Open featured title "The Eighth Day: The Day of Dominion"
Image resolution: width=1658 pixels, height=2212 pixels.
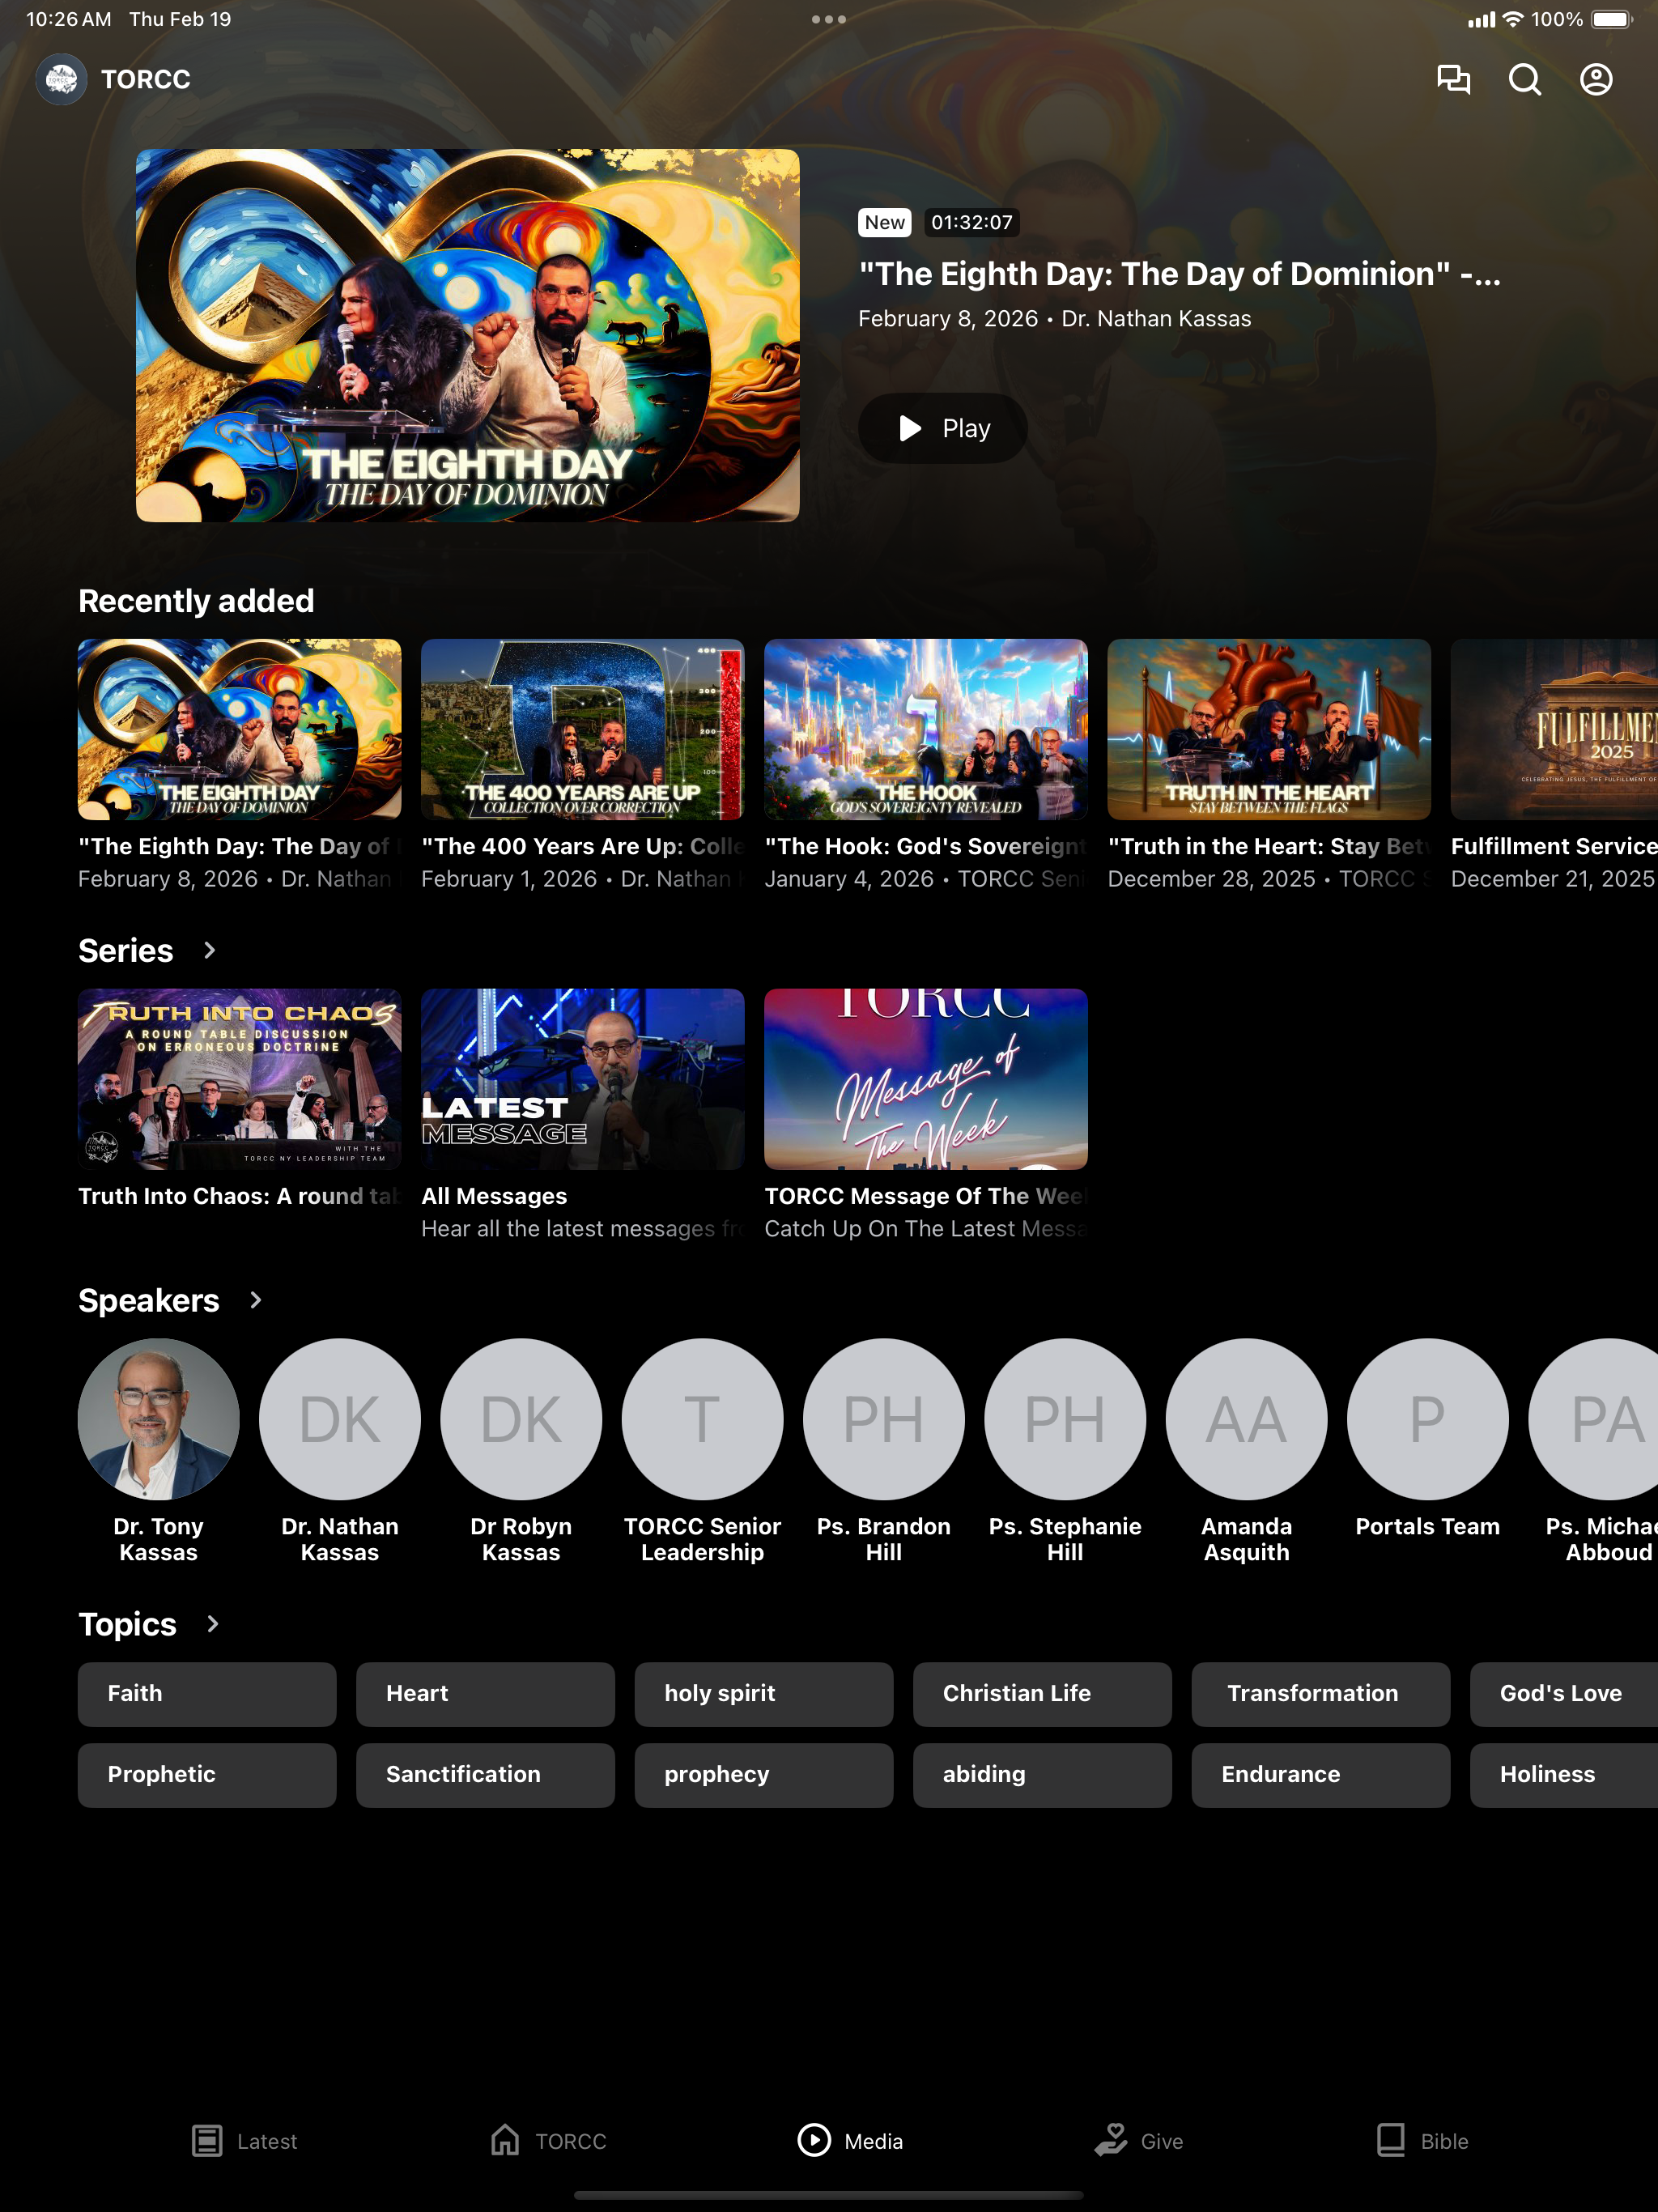tap(1179, 274)
